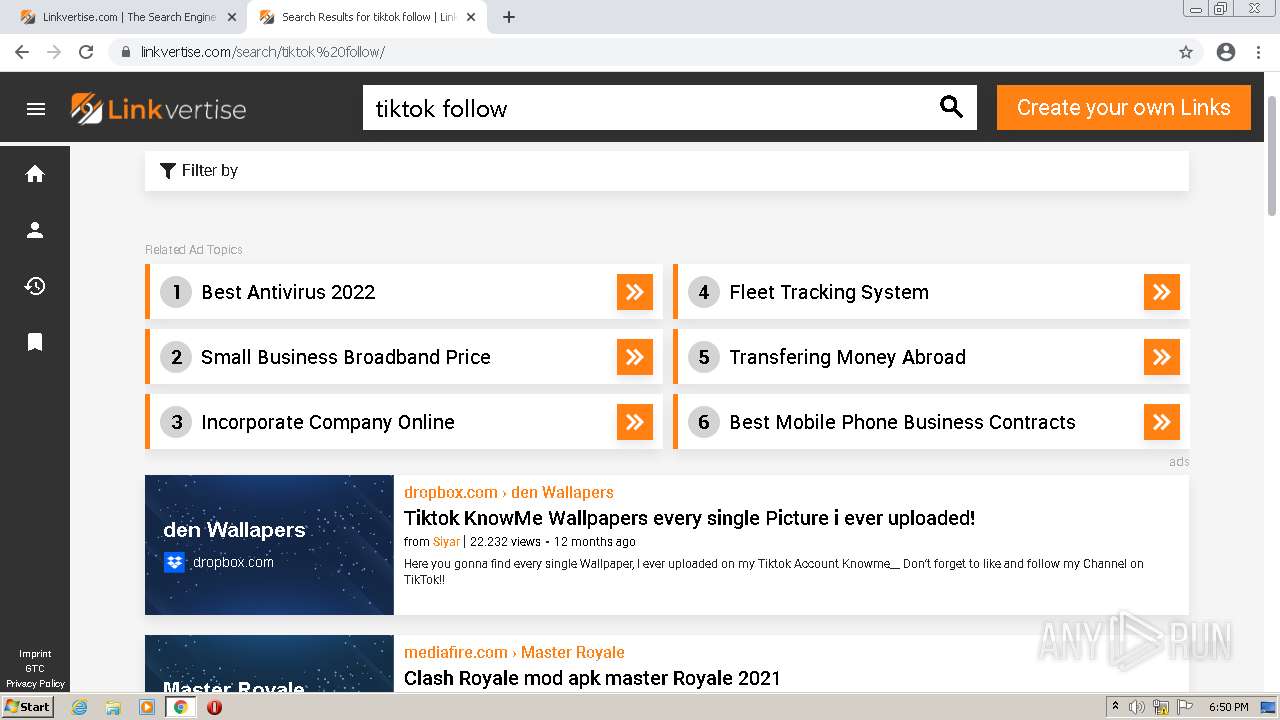Click the browser back arrow
The width and height of the screenshot is (1280, 720).
point(22,52)
